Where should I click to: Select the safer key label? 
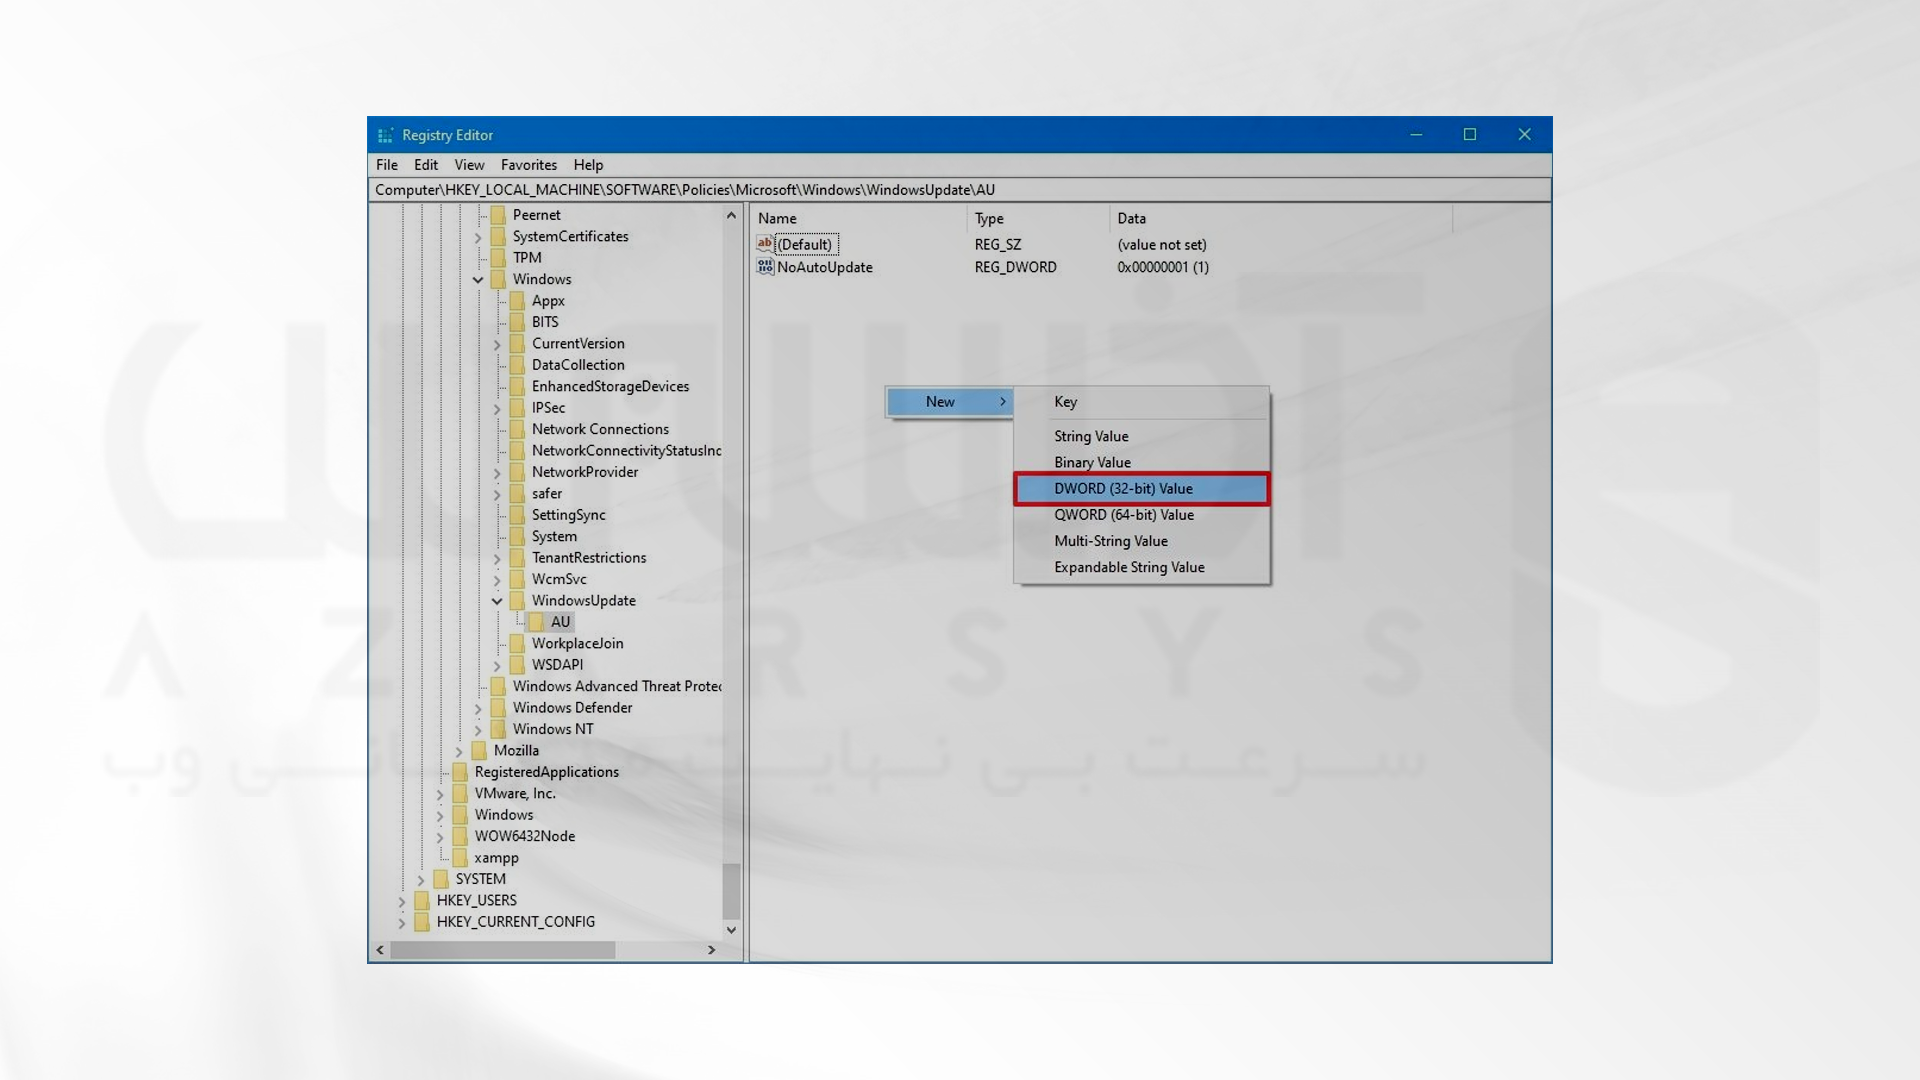coord(547,494)
